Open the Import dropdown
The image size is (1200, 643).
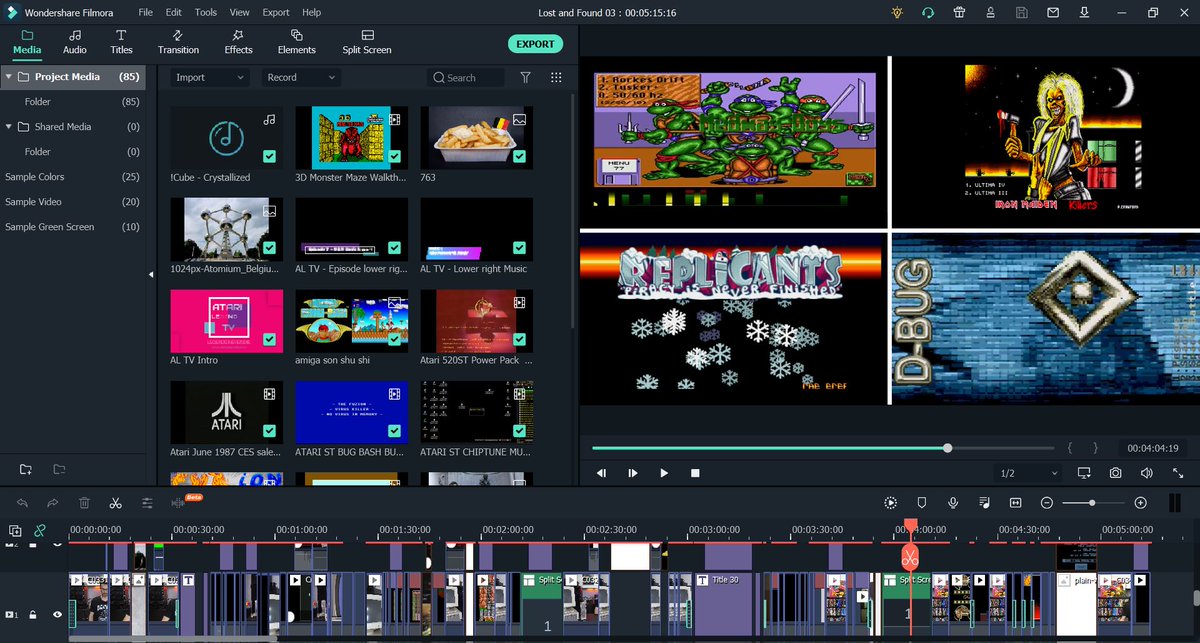(210, 77)
